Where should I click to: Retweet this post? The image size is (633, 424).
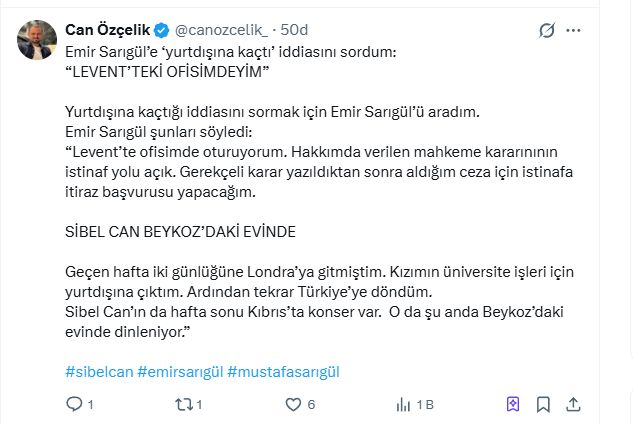(185, 404)
